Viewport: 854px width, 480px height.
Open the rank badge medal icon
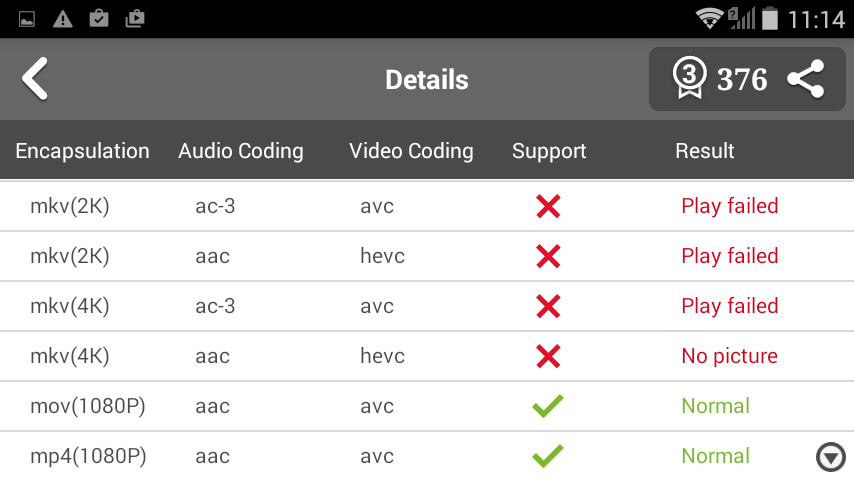click(x=690, y=78)
